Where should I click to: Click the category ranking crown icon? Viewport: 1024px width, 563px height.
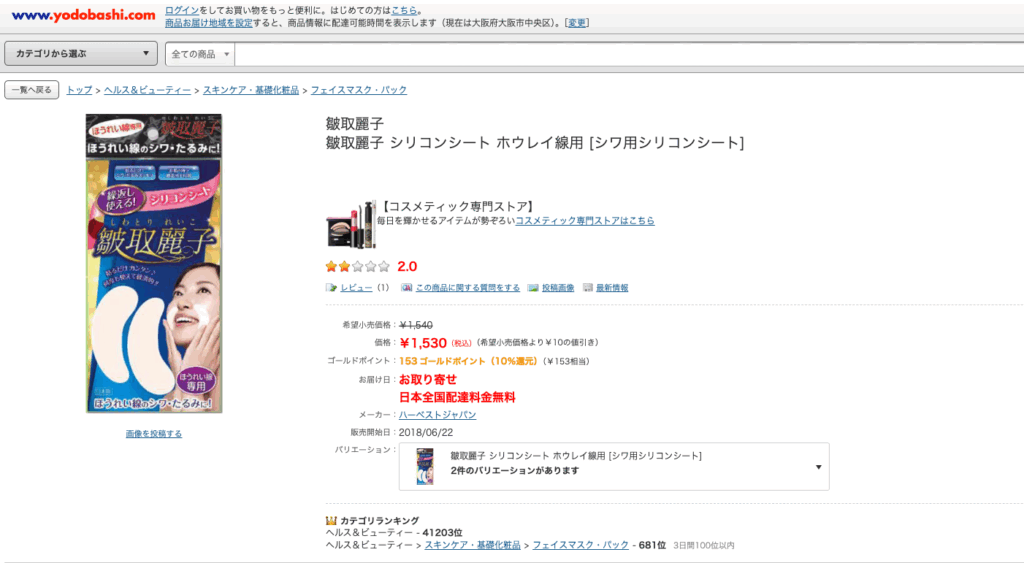coord(331,521)
